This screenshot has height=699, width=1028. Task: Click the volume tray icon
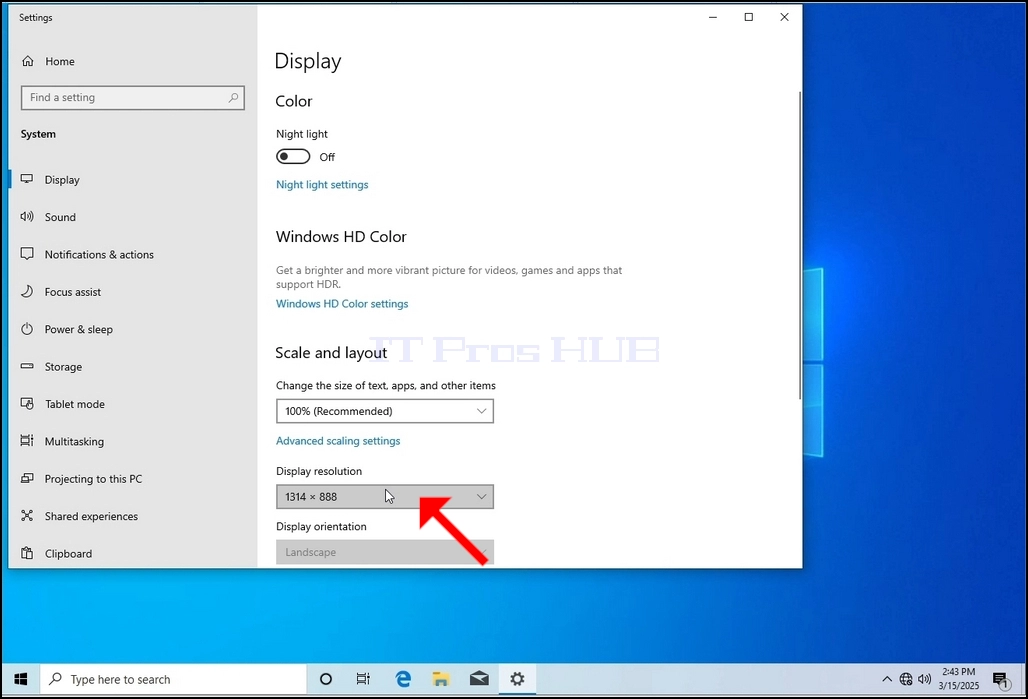click(924, 679)
